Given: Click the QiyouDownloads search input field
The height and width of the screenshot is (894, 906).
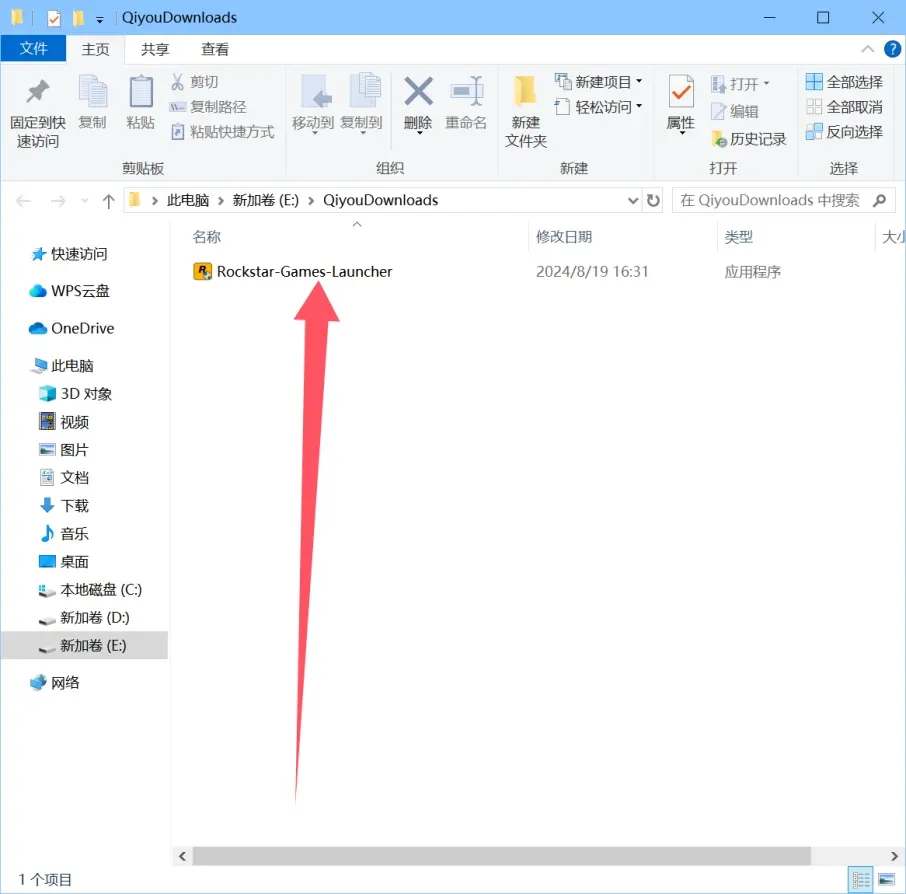Looking at the screenshot, I should pyautogui.click(x=770, y=201).
